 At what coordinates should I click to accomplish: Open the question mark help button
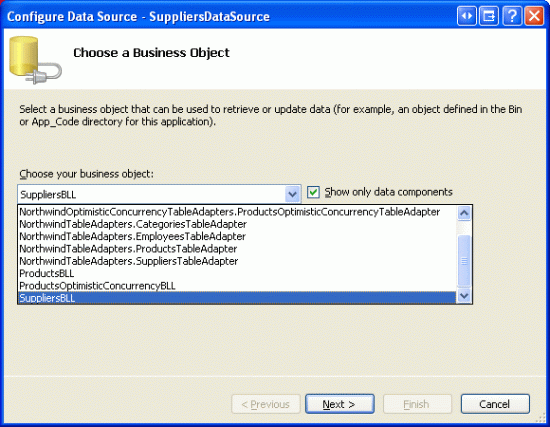click(512, 16)
